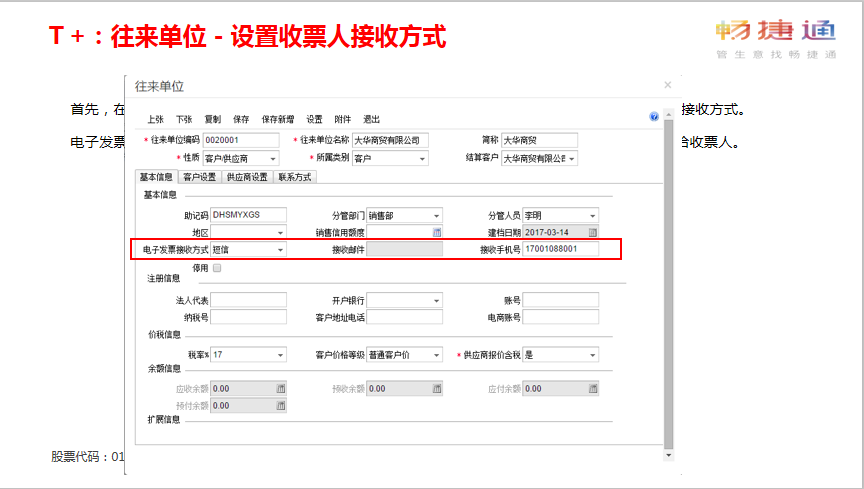
Task: Expand the 性质 dropdown
Action: click(x=273, y=159)
